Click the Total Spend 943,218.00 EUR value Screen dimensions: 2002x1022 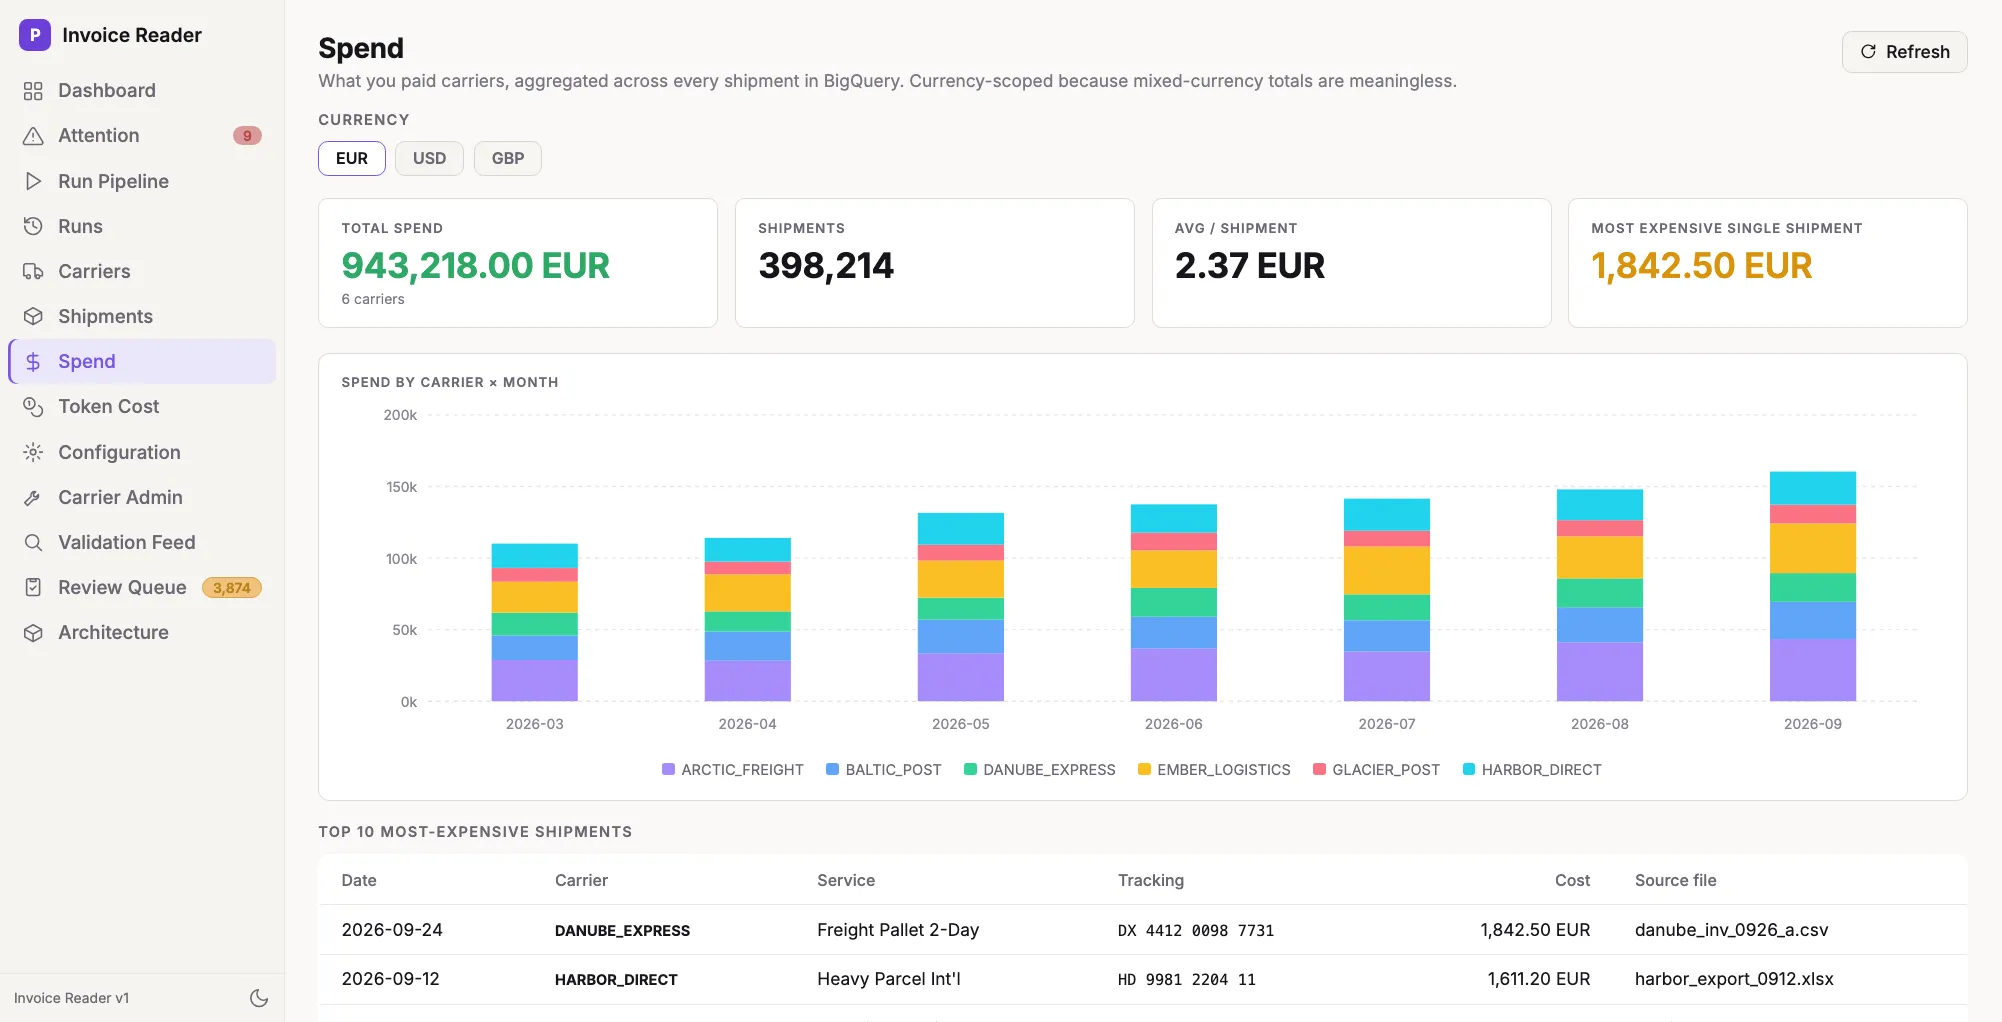[475, 266]
